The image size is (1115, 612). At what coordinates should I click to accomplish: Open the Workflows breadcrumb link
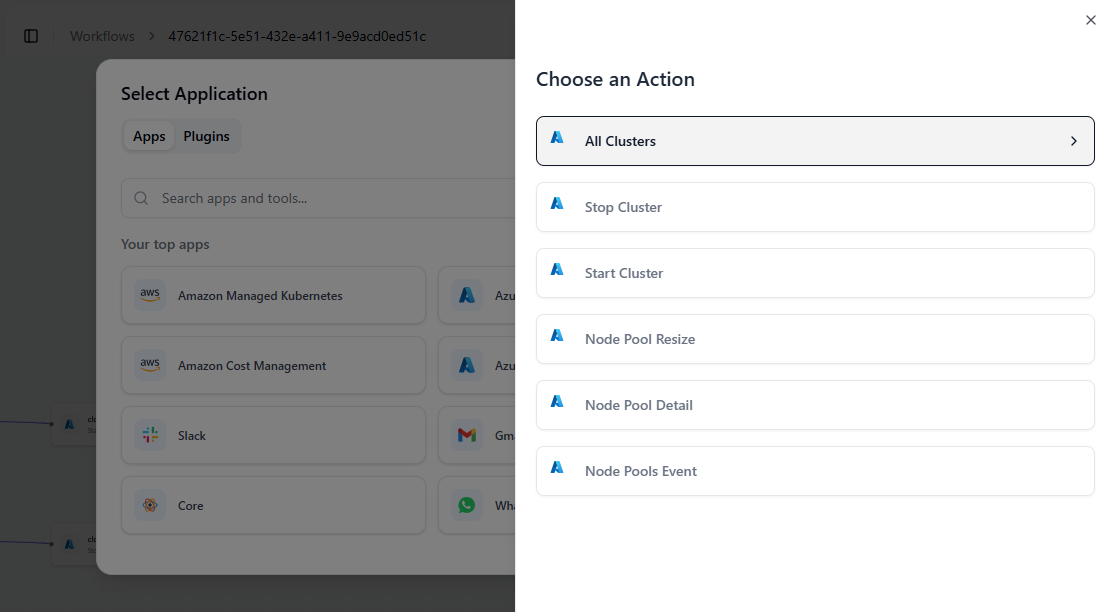(102, 36)
